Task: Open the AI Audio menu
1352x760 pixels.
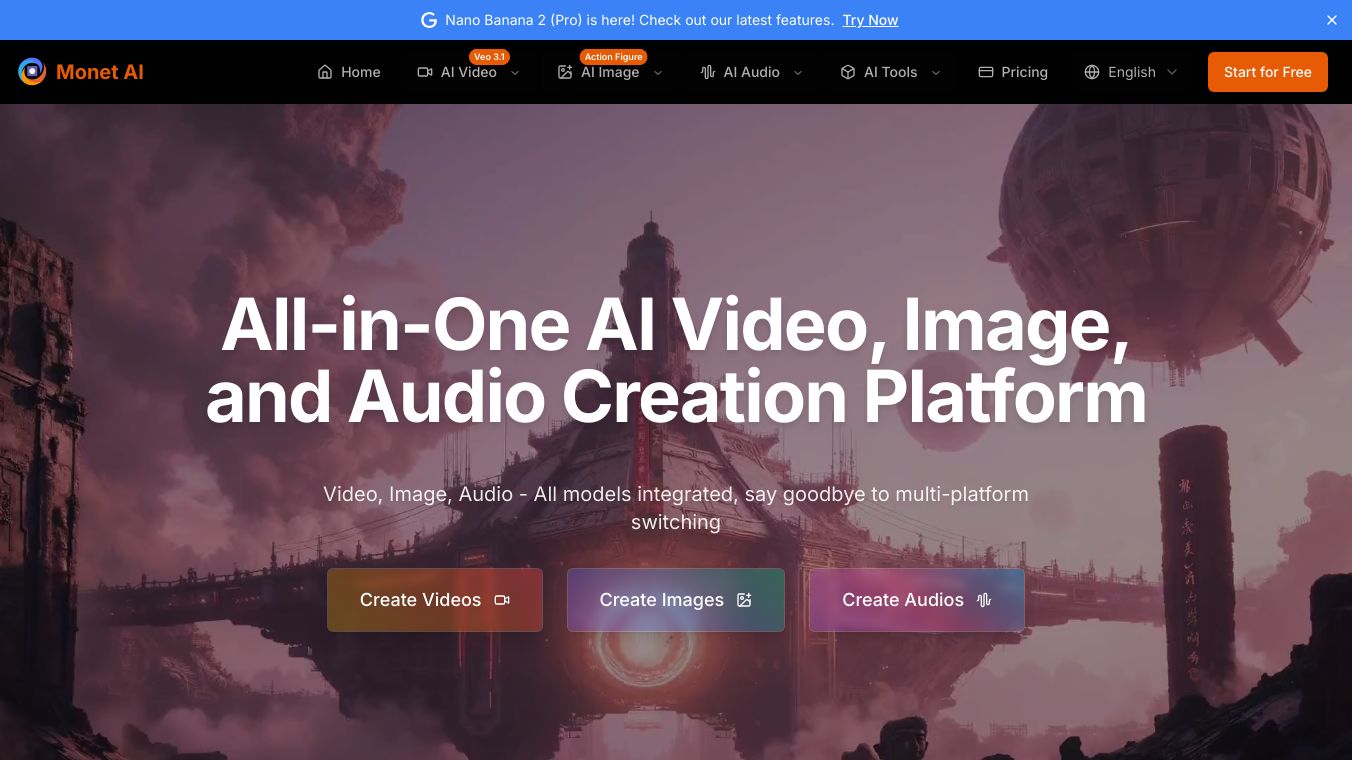Action: click(752, 72)
